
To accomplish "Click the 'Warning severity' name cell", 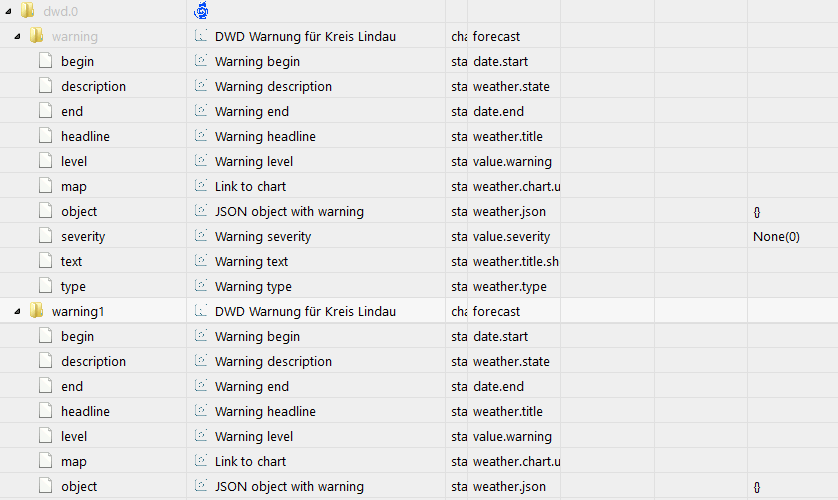I will pyautogui.click(x=263, y=237).
